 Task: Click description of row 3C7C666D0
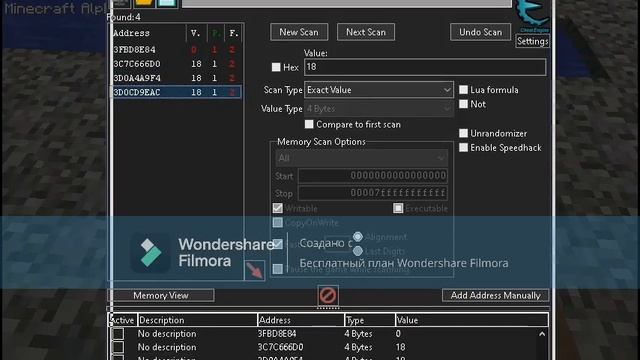(167, 347)
